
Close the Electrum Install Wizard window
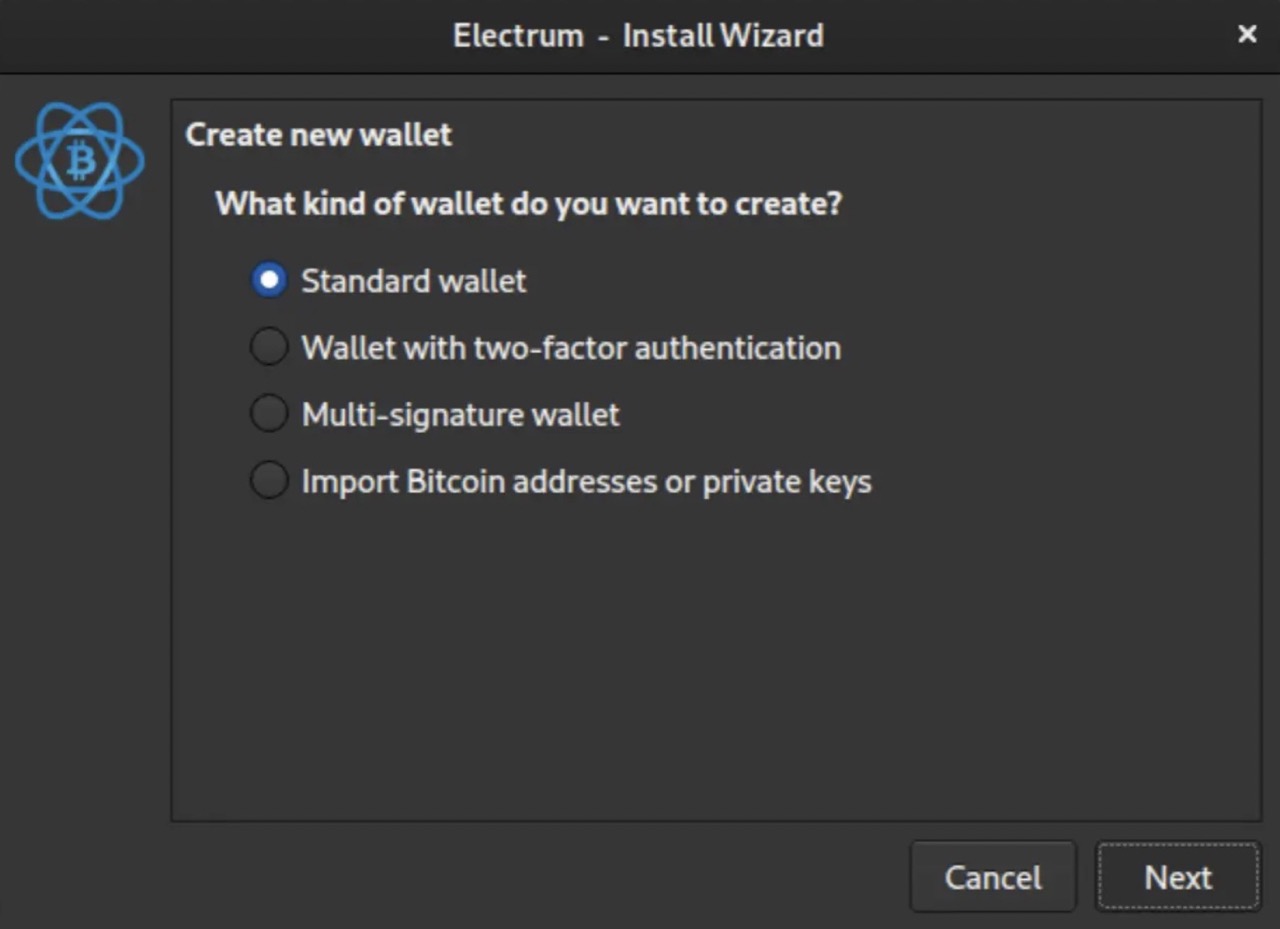pos(1246,34)
